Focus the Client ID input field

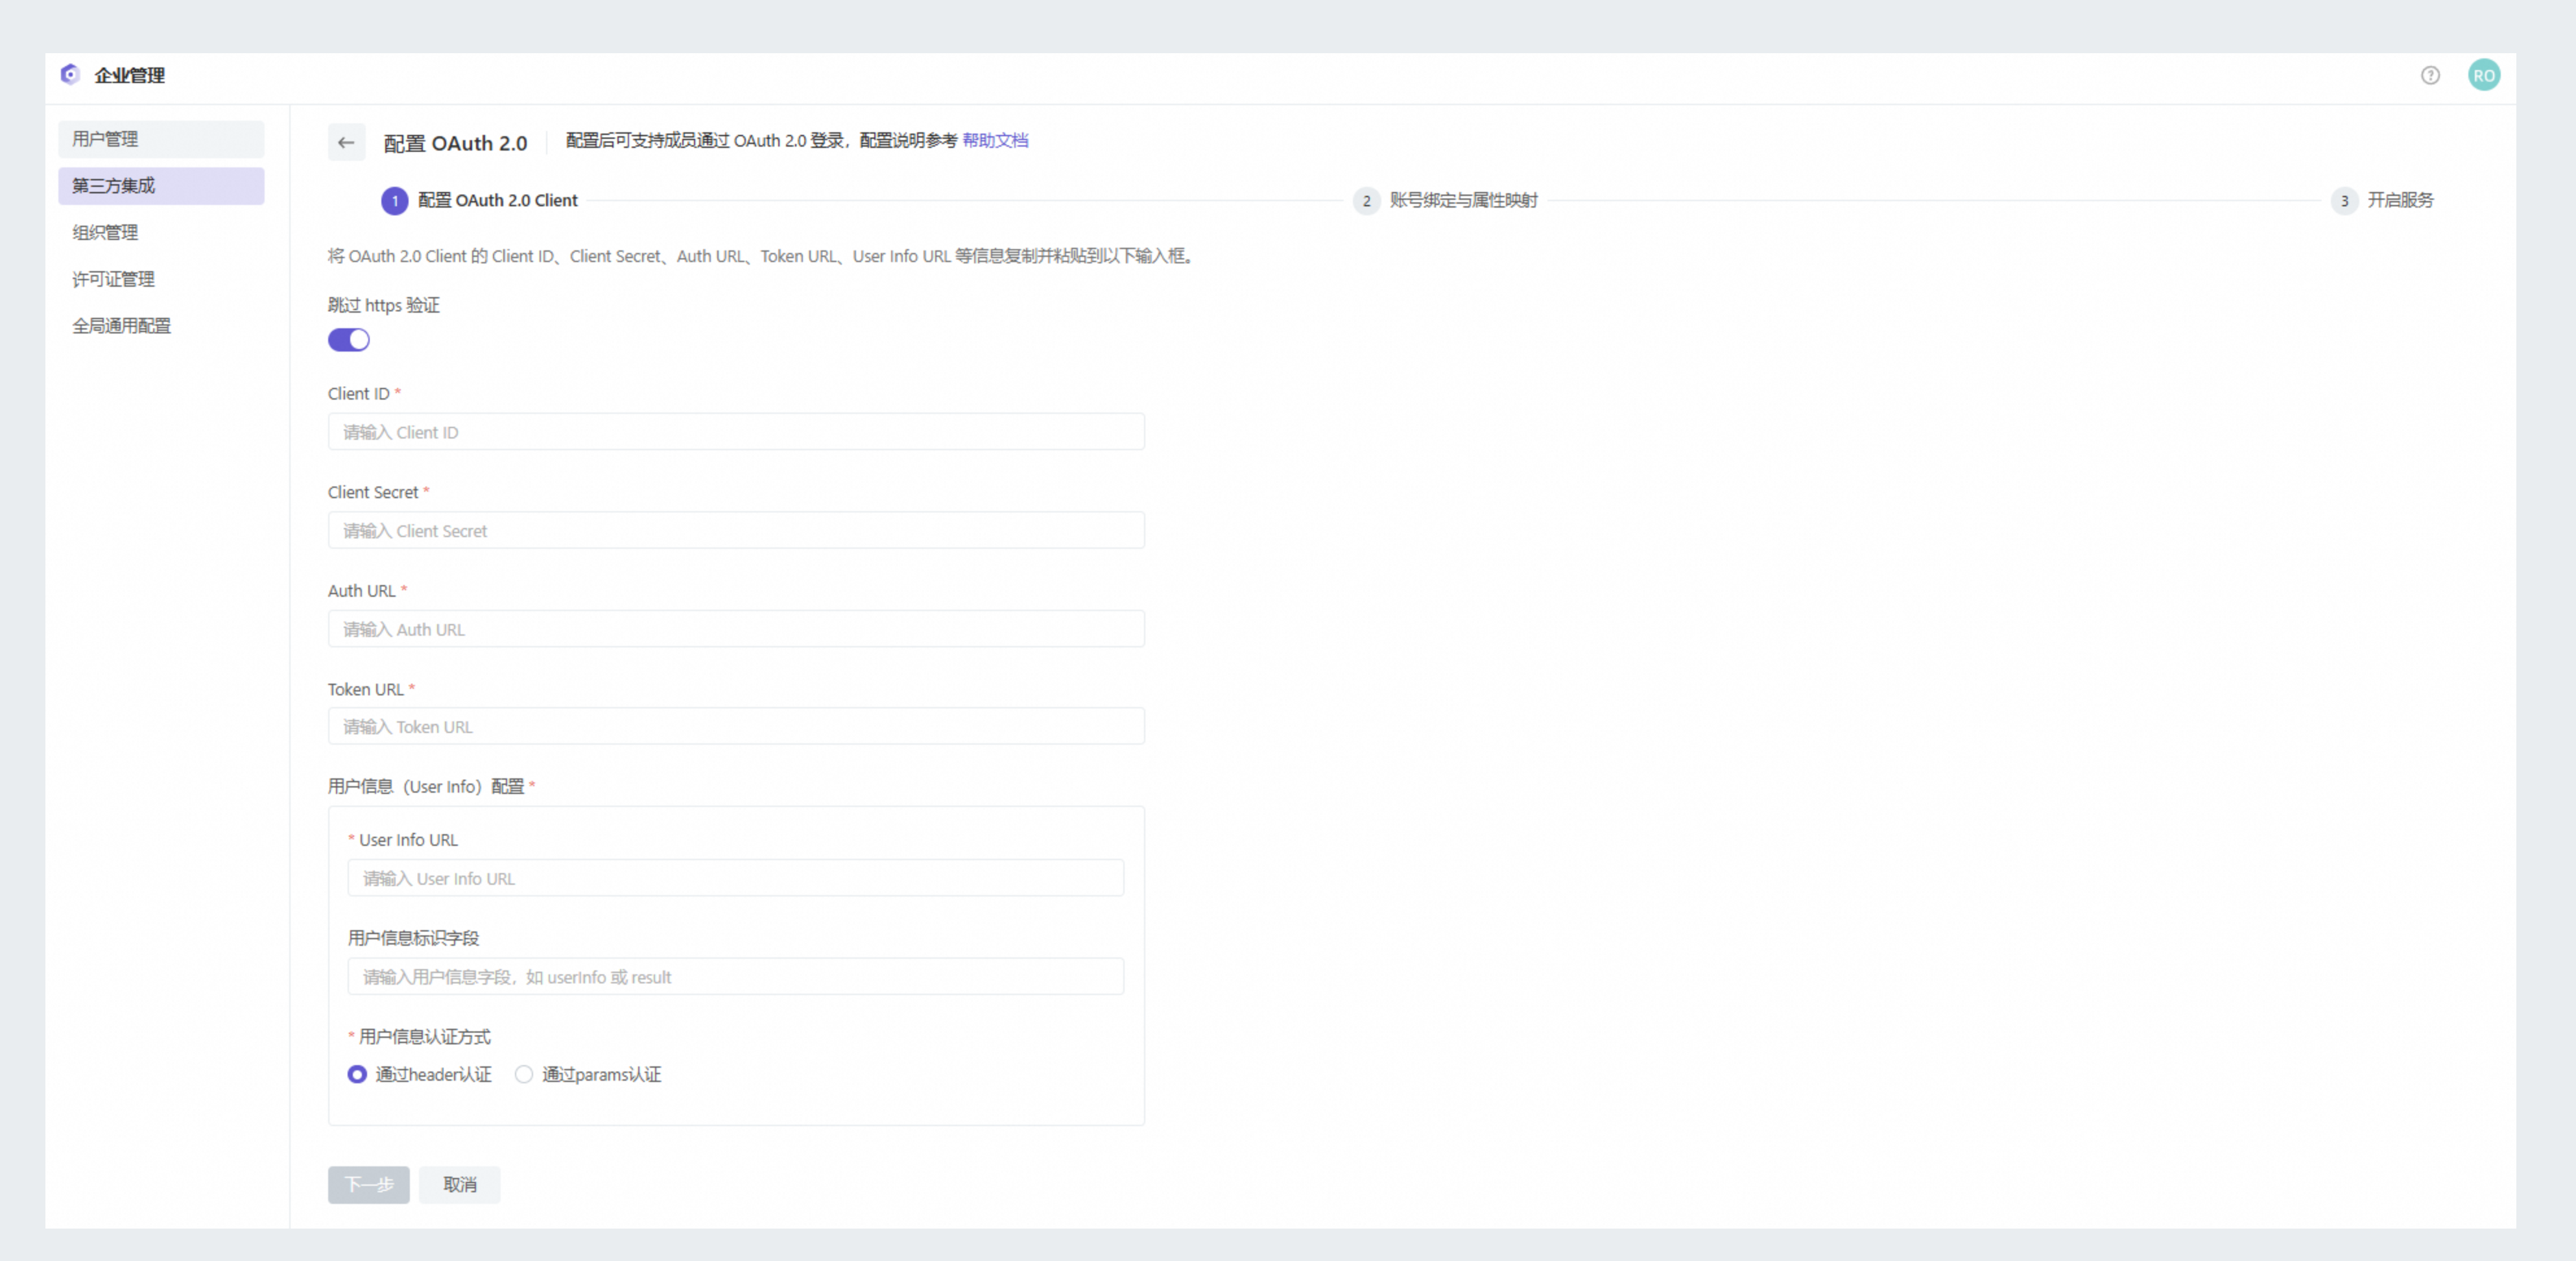click(x=736, y=432)
